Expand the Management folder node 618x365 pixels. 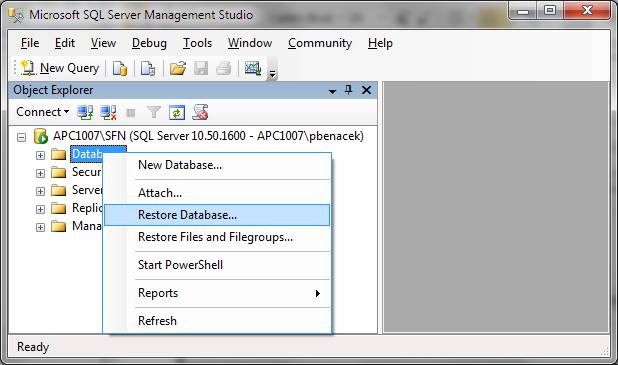tap(40, 227)
